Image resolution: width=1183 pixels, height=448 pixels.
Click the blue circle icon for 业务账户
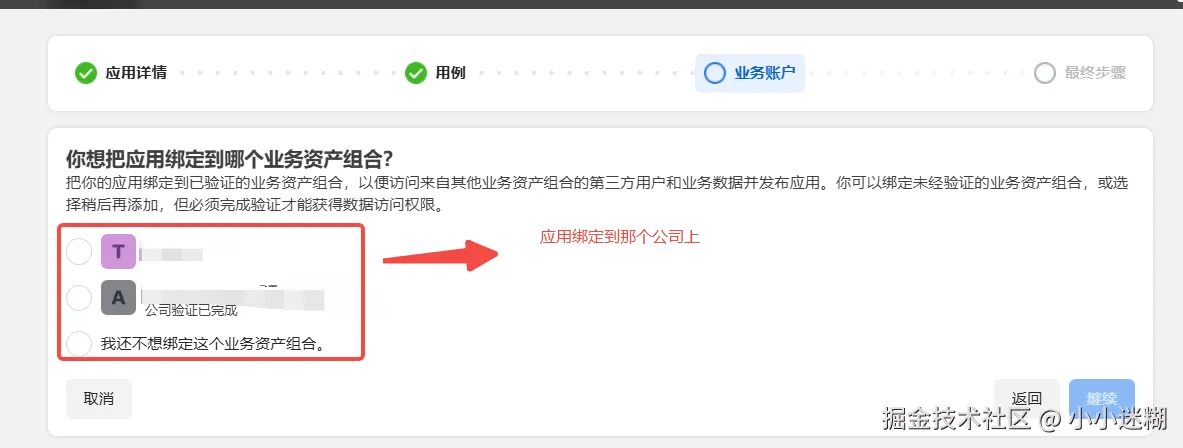714,73
